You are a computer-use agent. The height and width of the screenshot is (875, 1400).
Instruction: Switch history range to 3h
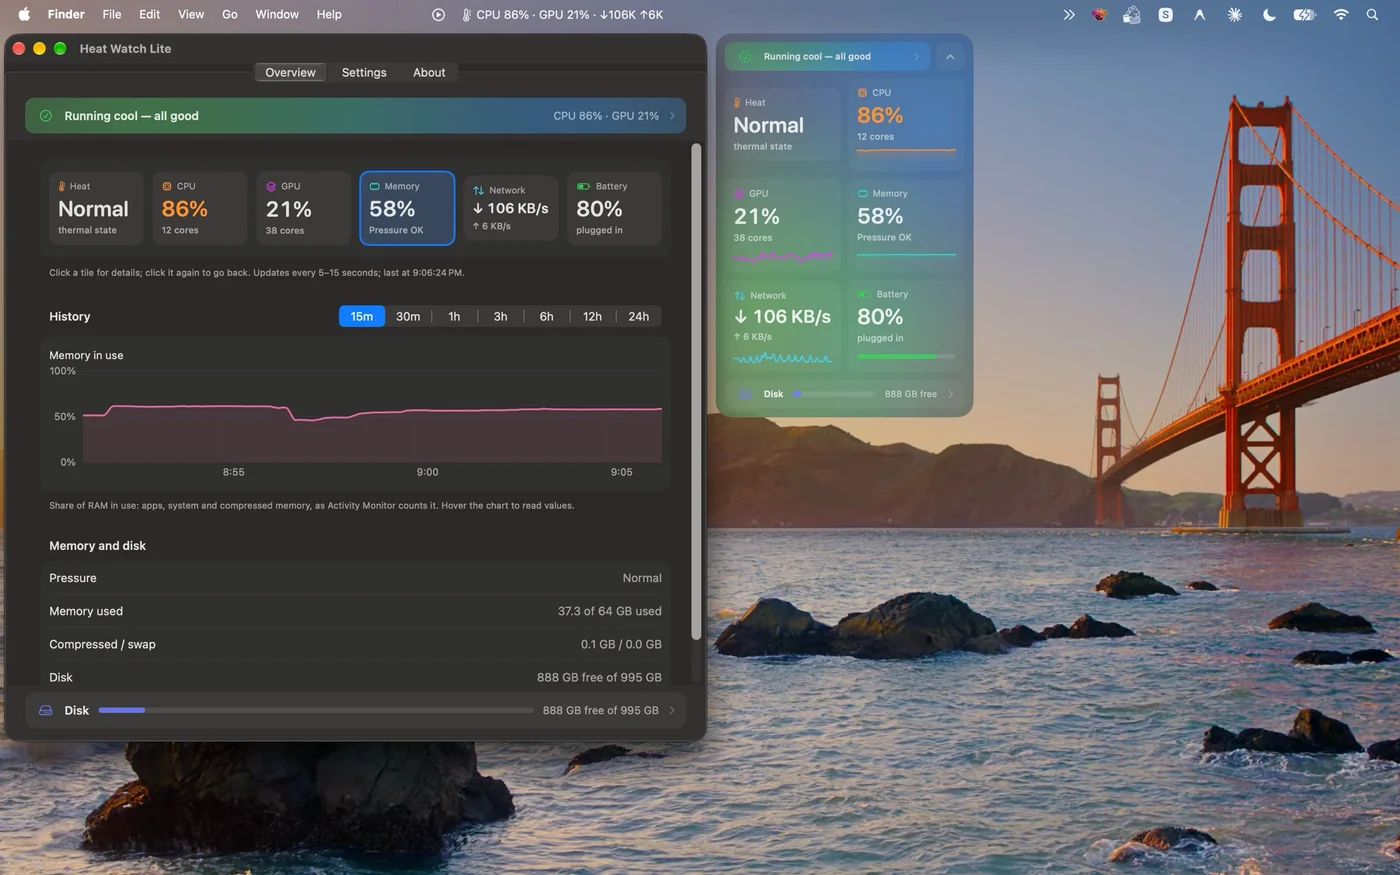(500, 316)
